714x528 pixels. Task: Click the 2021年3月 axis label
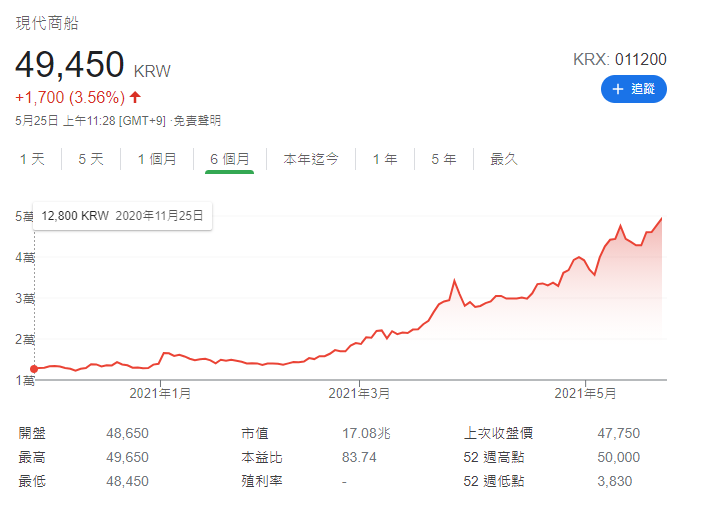pyautogui.click(x=359, y=393)
